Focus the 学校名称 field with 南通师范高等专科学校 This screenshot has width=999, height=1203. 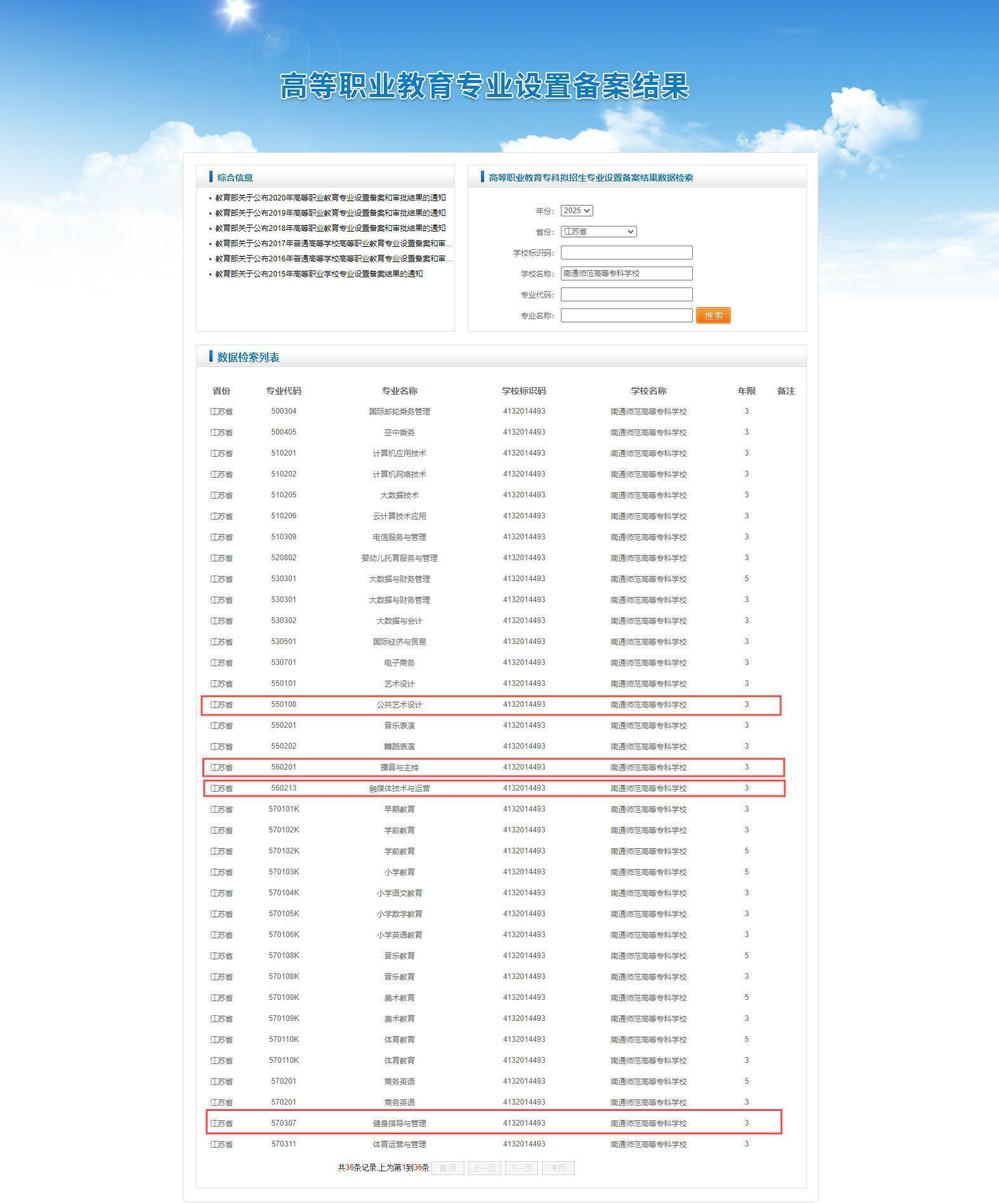626,274
